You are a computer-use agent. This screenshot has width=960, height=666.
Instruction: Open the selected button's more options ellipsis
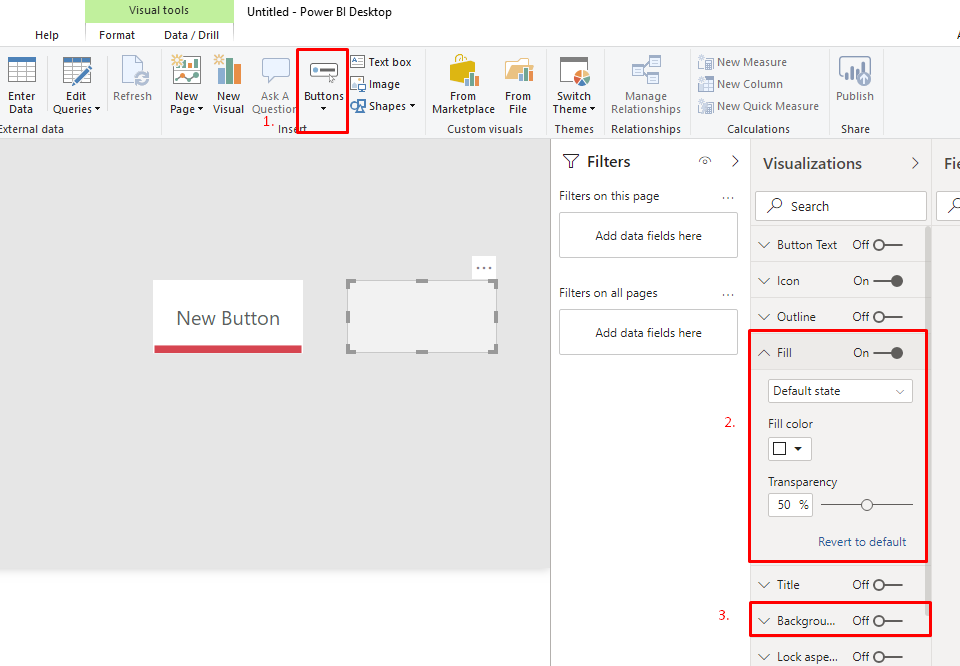[x=484, y=268]
